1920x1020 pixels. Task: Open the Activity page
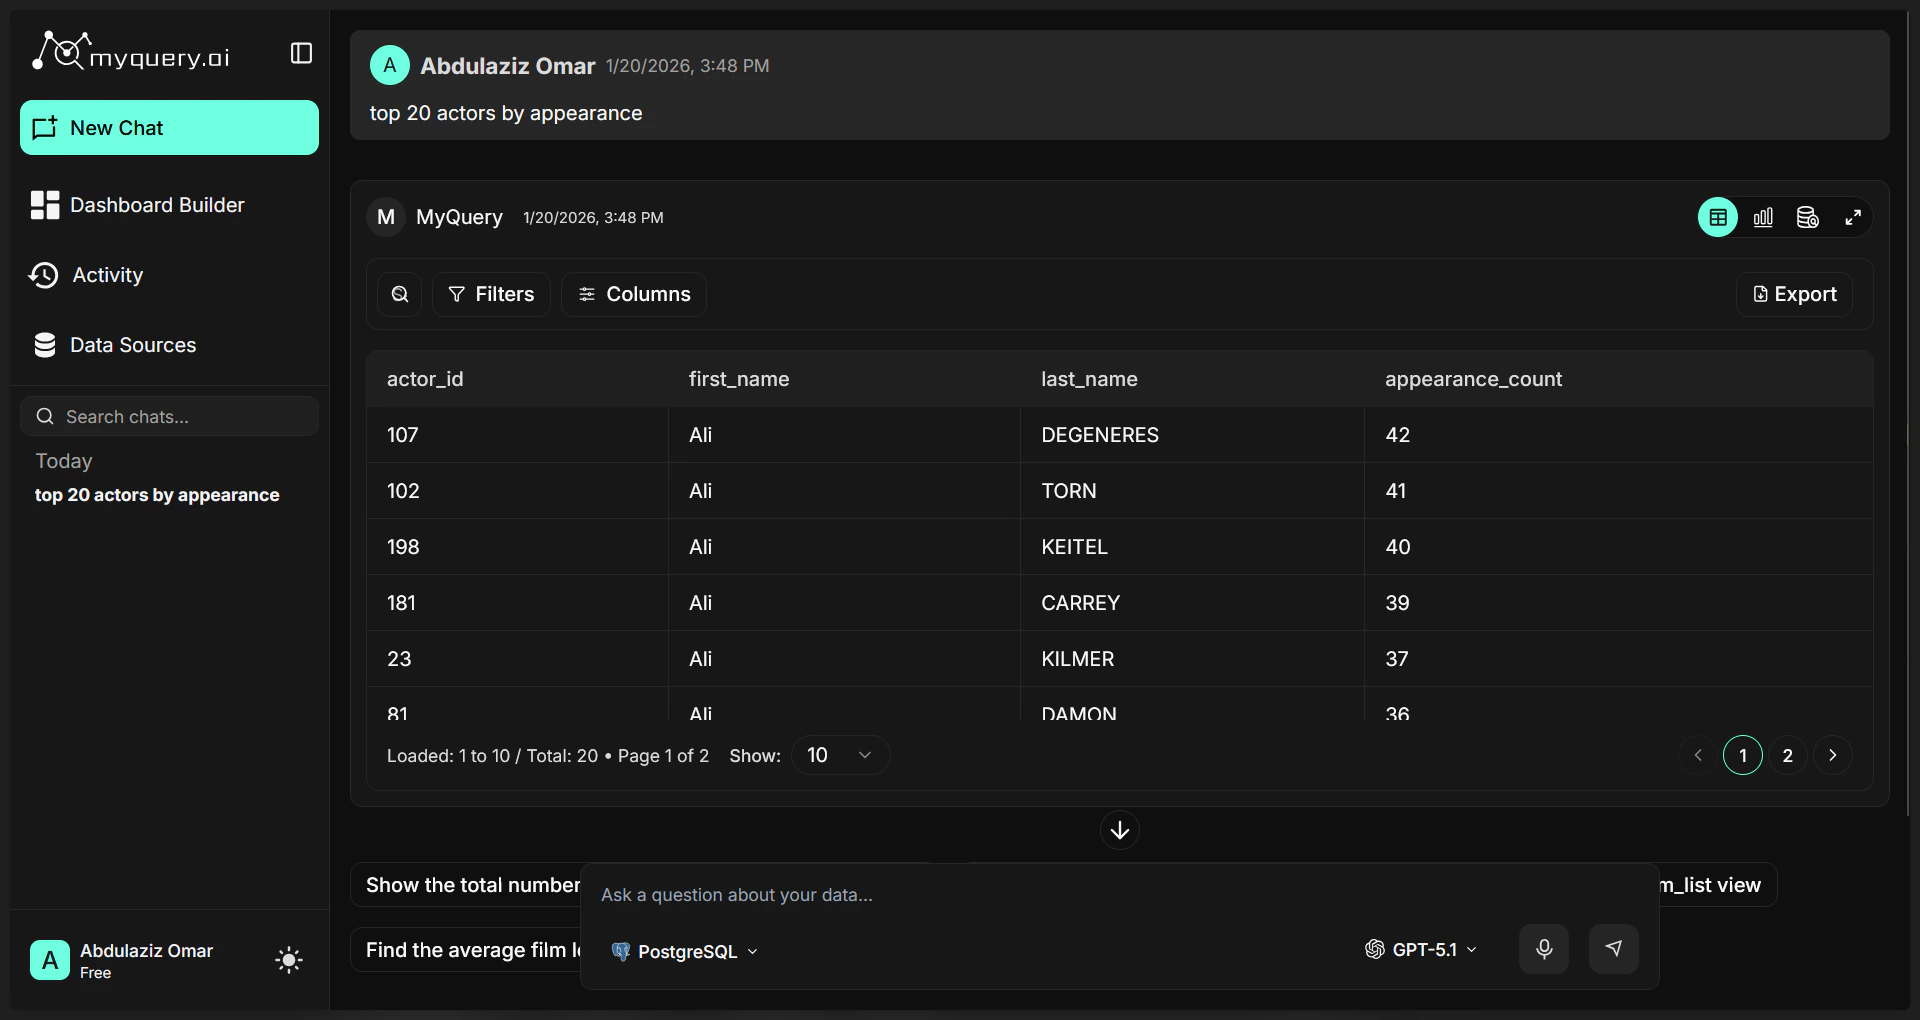click(x=86, y=275)
